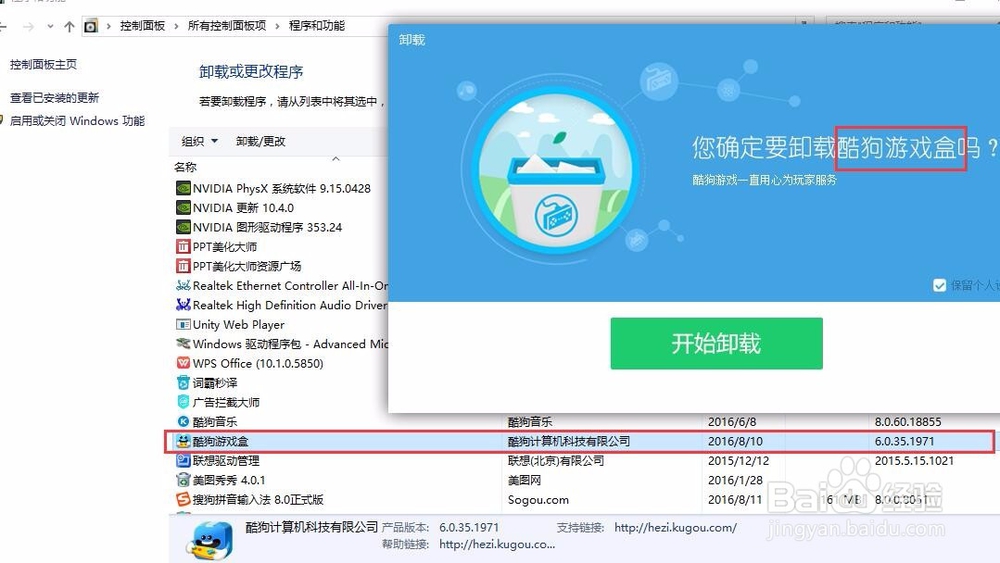The height and width of the screenshot is (563, 1000).
Task: Click the Realtek Ethernet Controller icon
Action: (183, 286)
